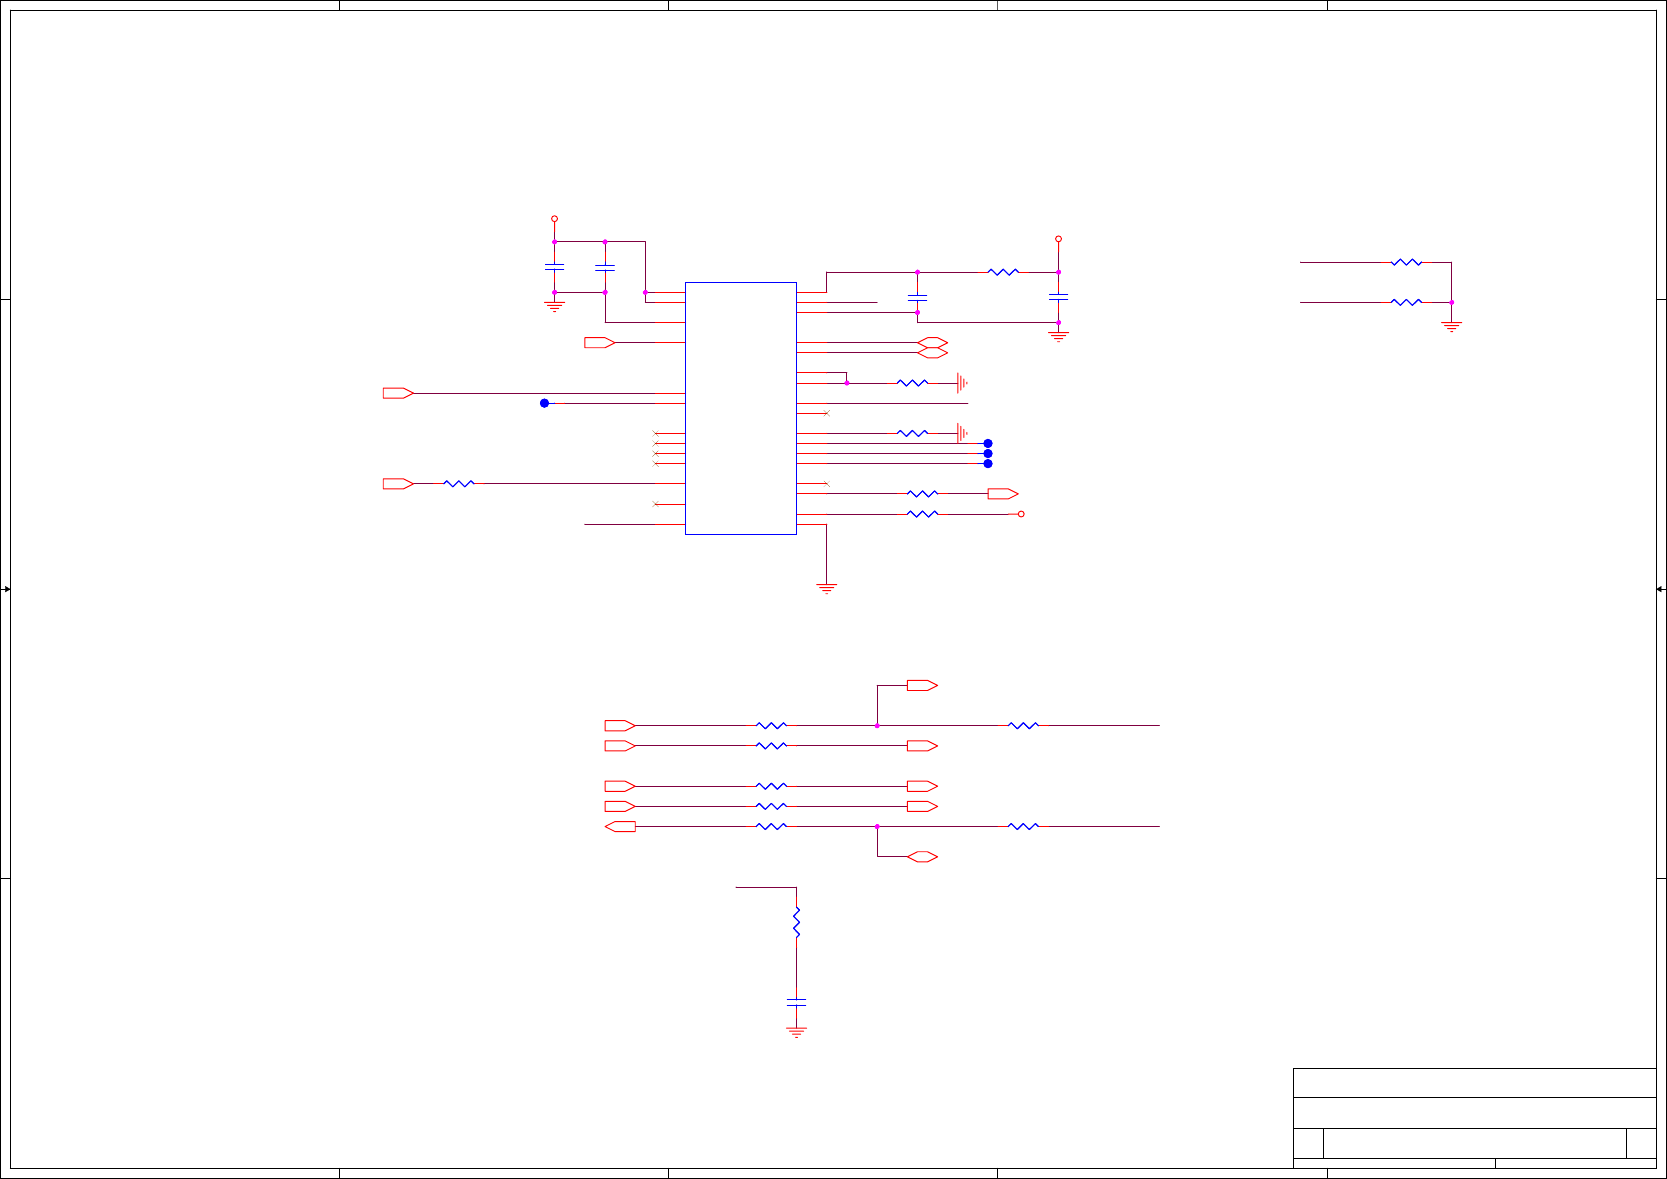The height and width of the screenshot is (1179, 1667).
Task: Select the small input port nearest the IC's left side
Action: pyautogui.click(x=600, y=343)
